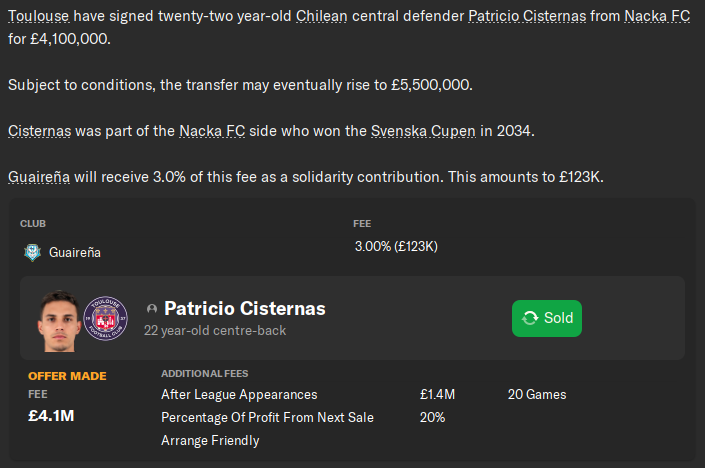Click the Guaireña club badge icon
The image size is (705, 468).
click(x=32, y=253)
